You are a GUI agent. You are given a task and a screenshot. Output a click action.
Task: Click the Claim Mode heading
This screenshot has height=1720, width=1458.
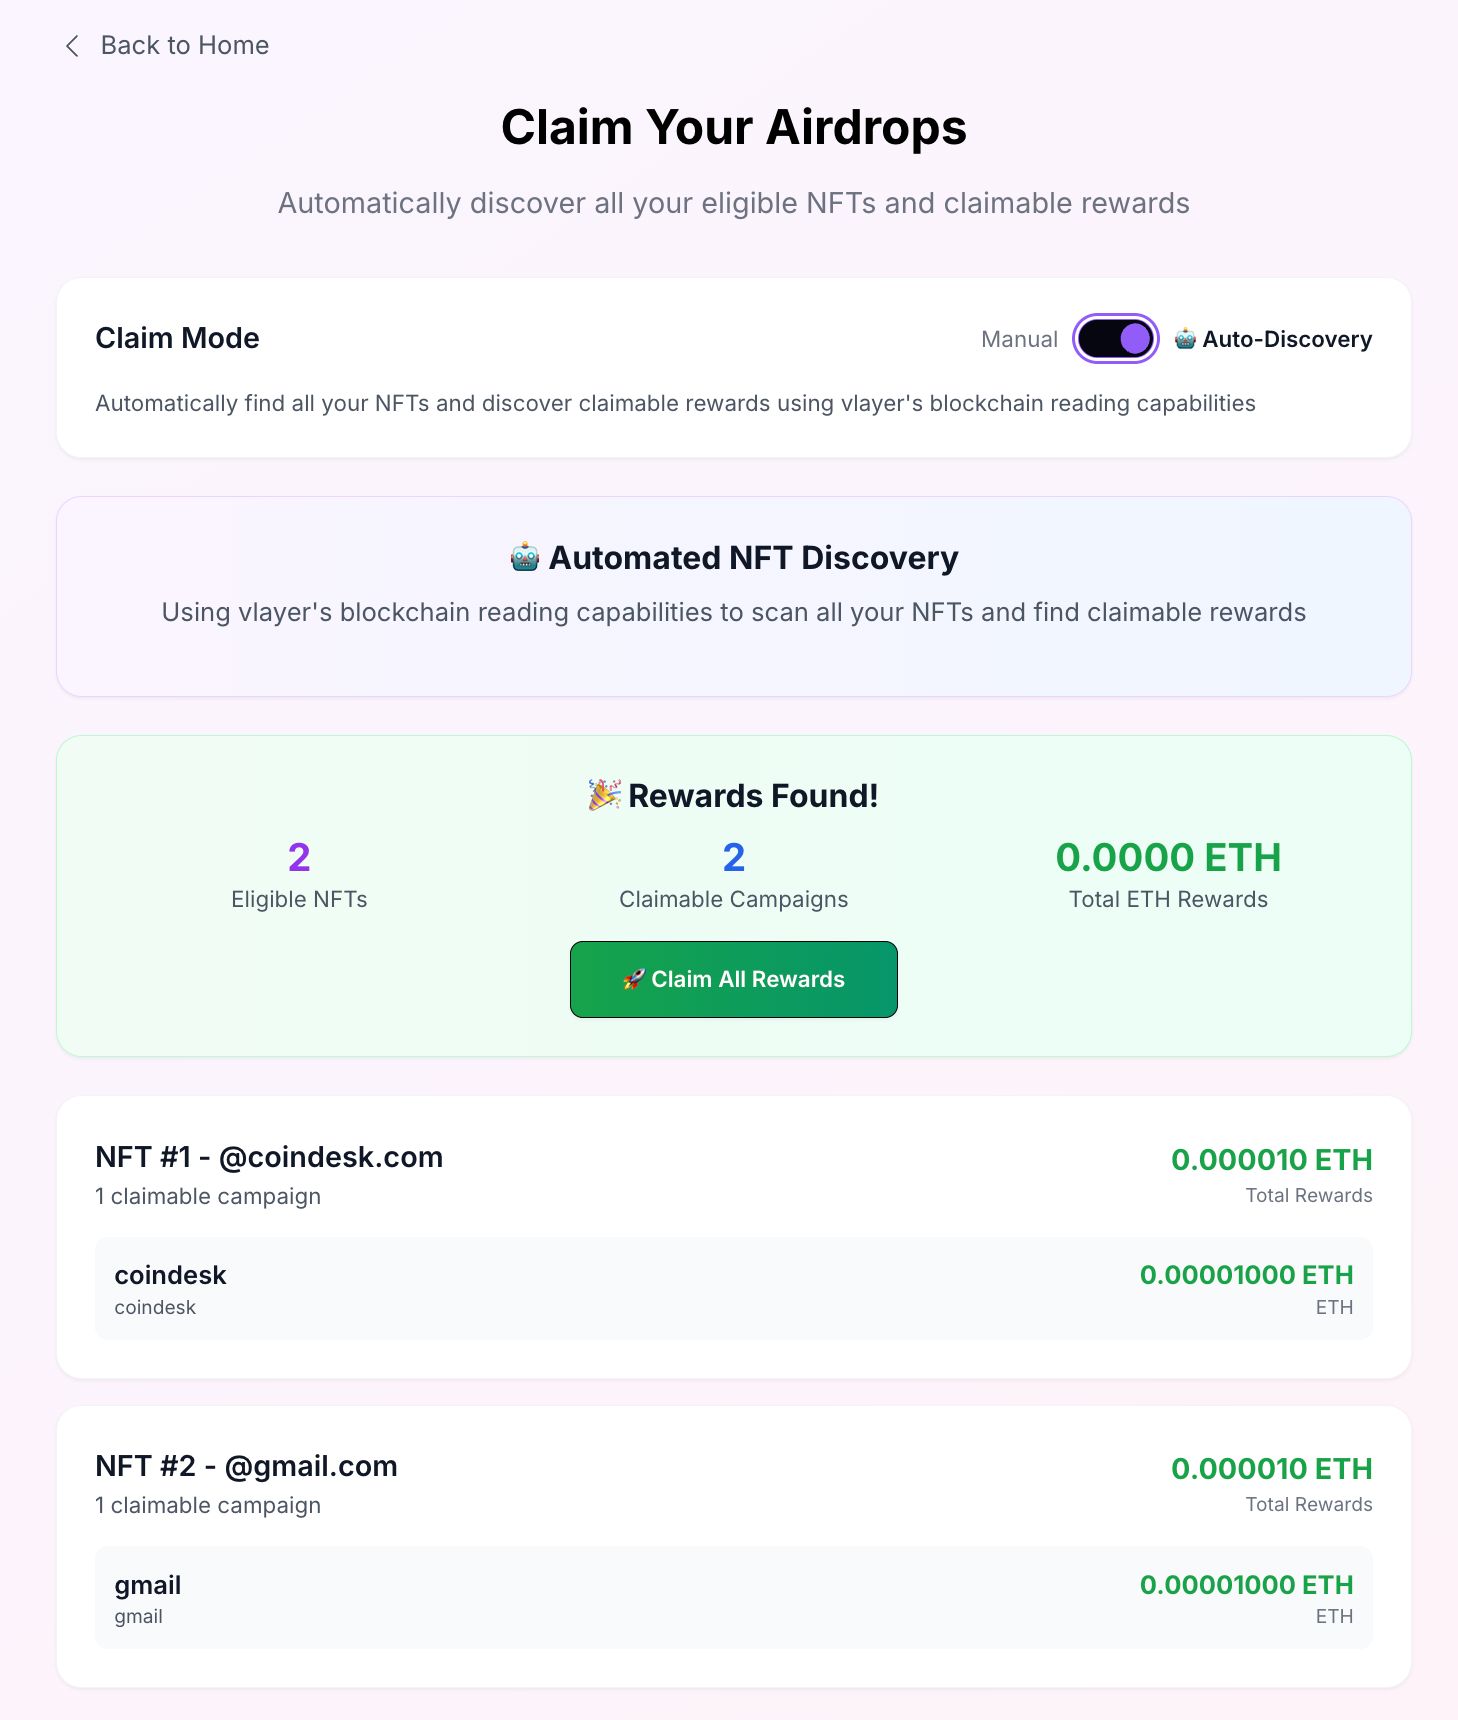177,338
